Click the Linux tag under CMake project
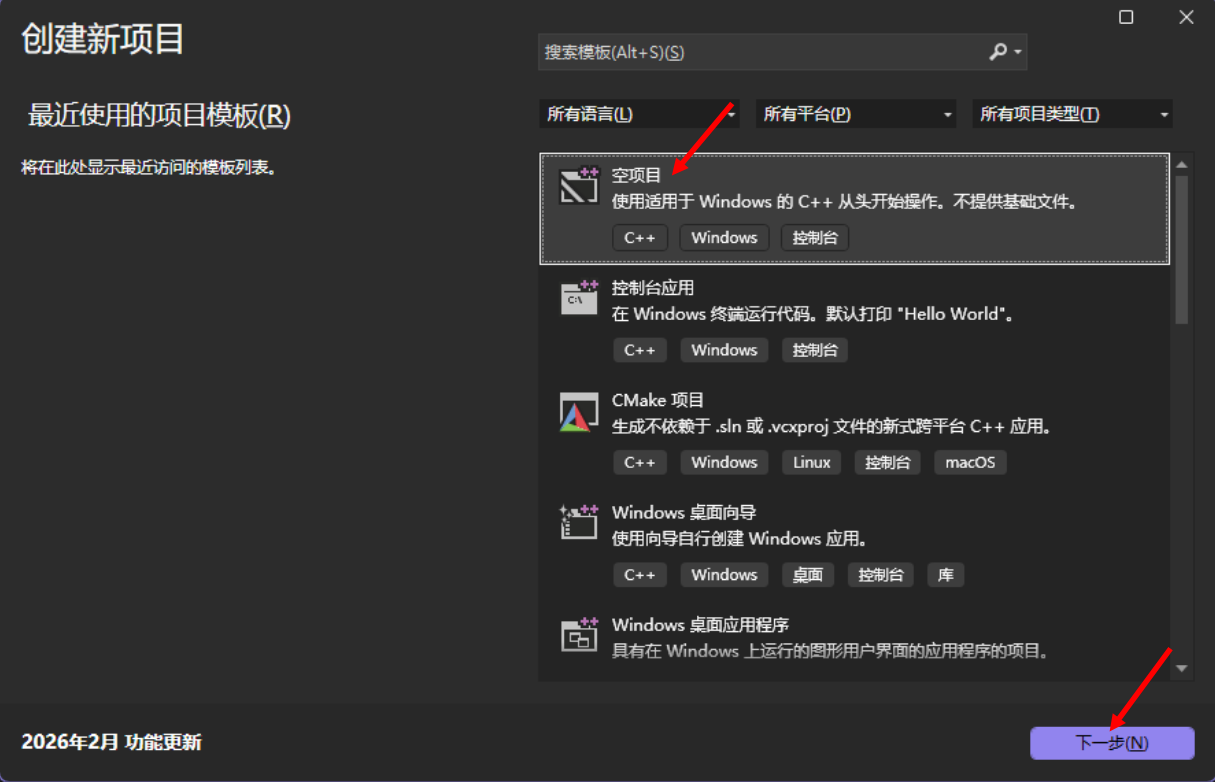This screenshot has width=1215, height=782. point(812,463)
